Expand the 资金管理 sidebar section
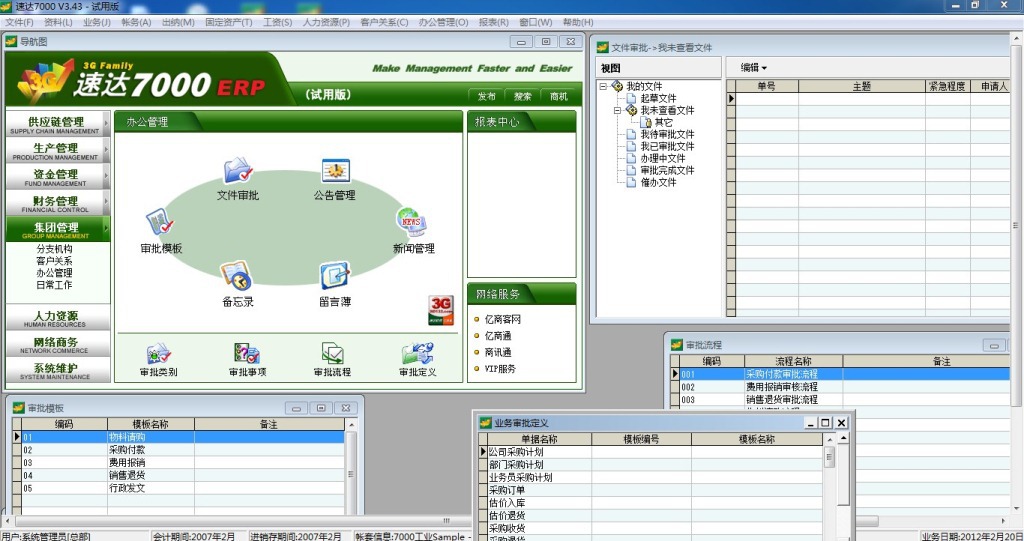Screen dimensions: 1024x541 [57, 176]
